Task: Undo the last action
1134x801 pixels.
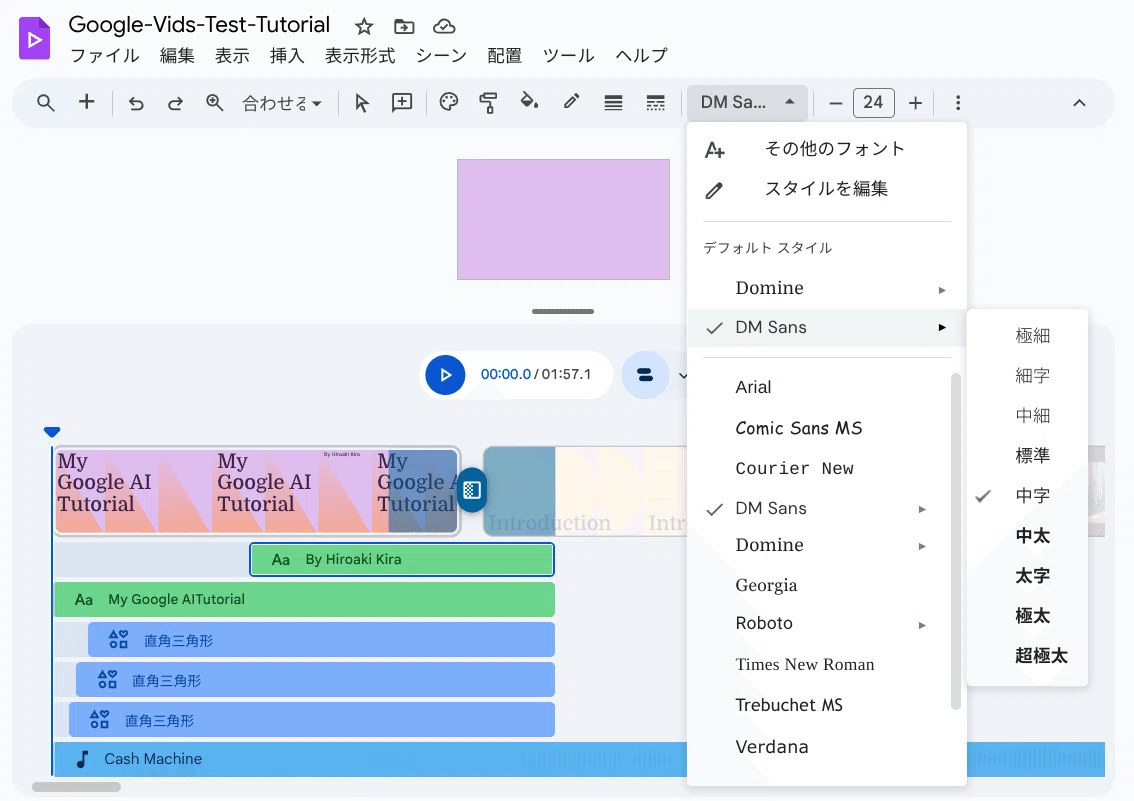Action: [x=136, y=103]
